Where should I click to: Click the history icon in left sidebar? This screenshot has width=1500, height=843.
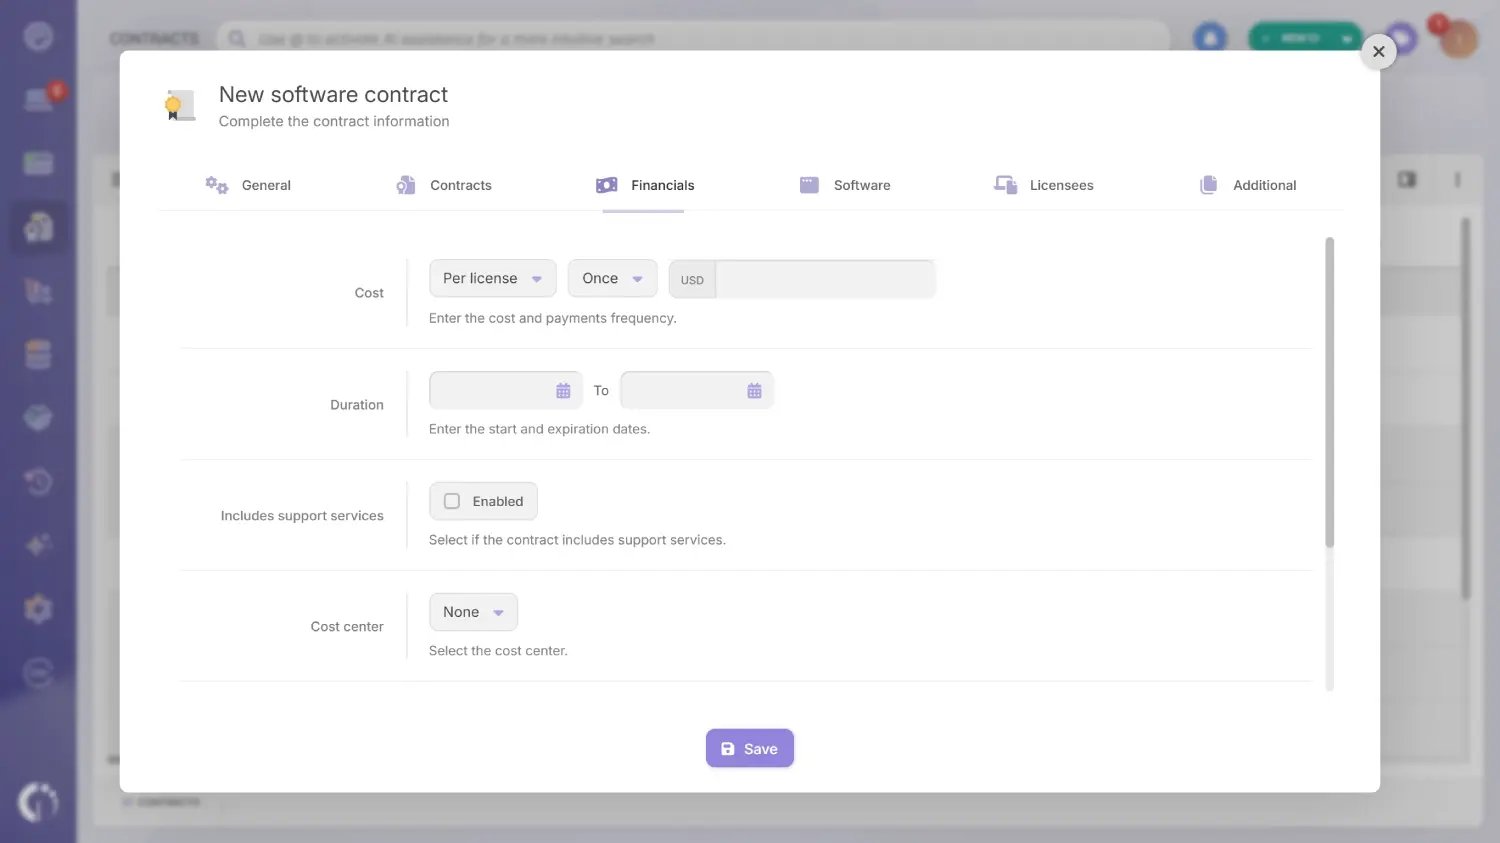[38, 482]
